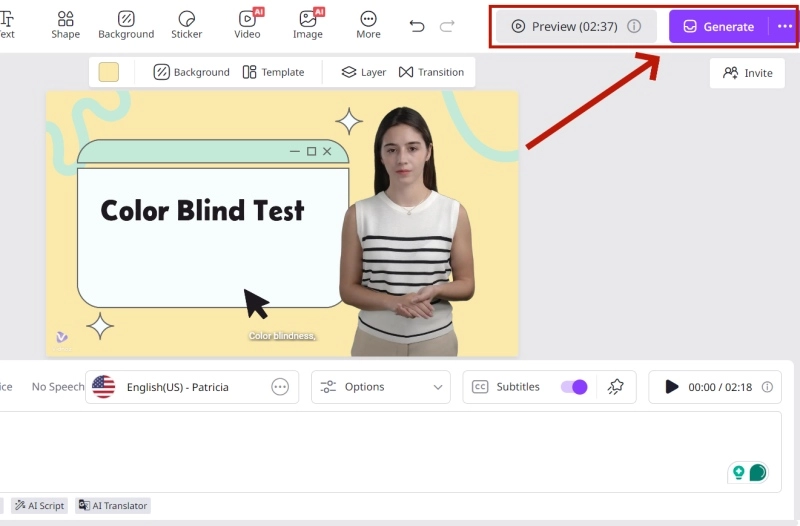This screenshot has height=526, width=800.
Task: Show audio duration info icon
Action: 767,387
